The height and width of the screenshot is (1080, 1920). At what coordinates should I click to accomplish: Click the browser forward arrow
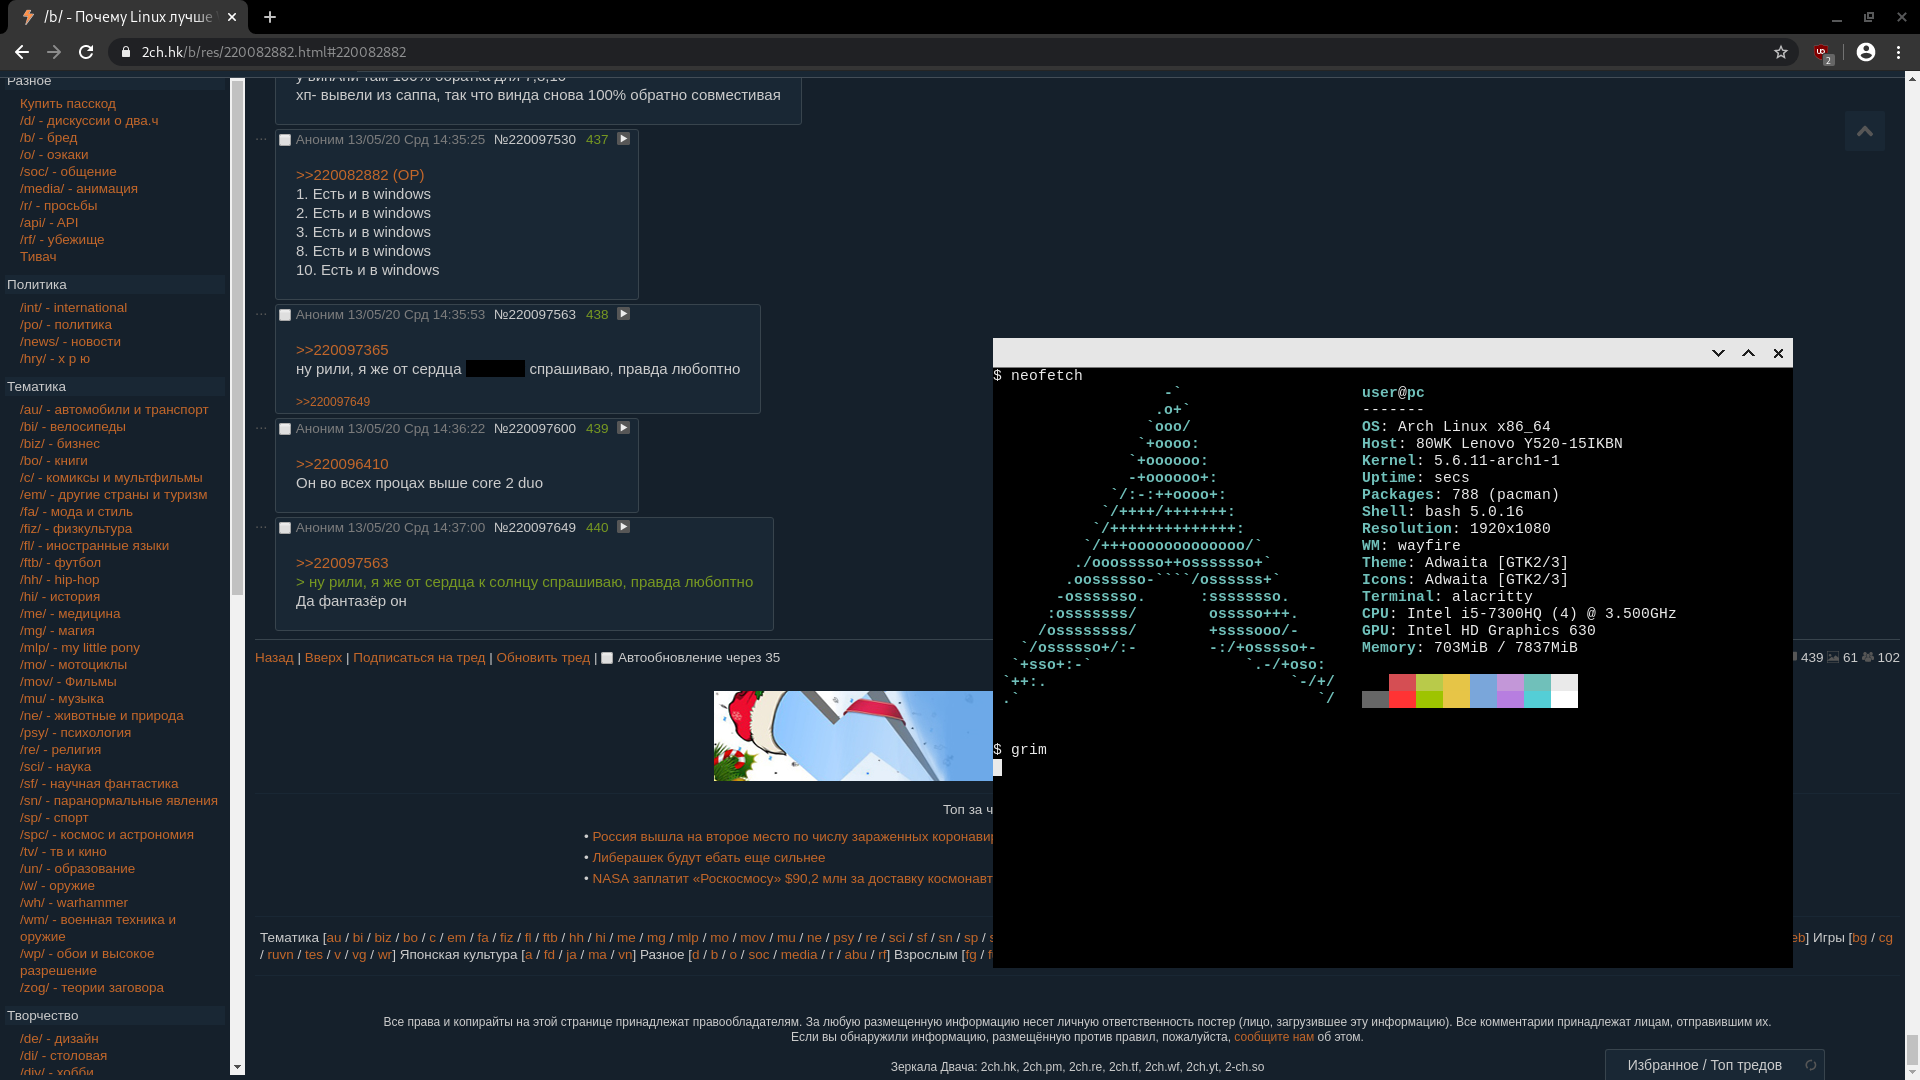(54, 52)
